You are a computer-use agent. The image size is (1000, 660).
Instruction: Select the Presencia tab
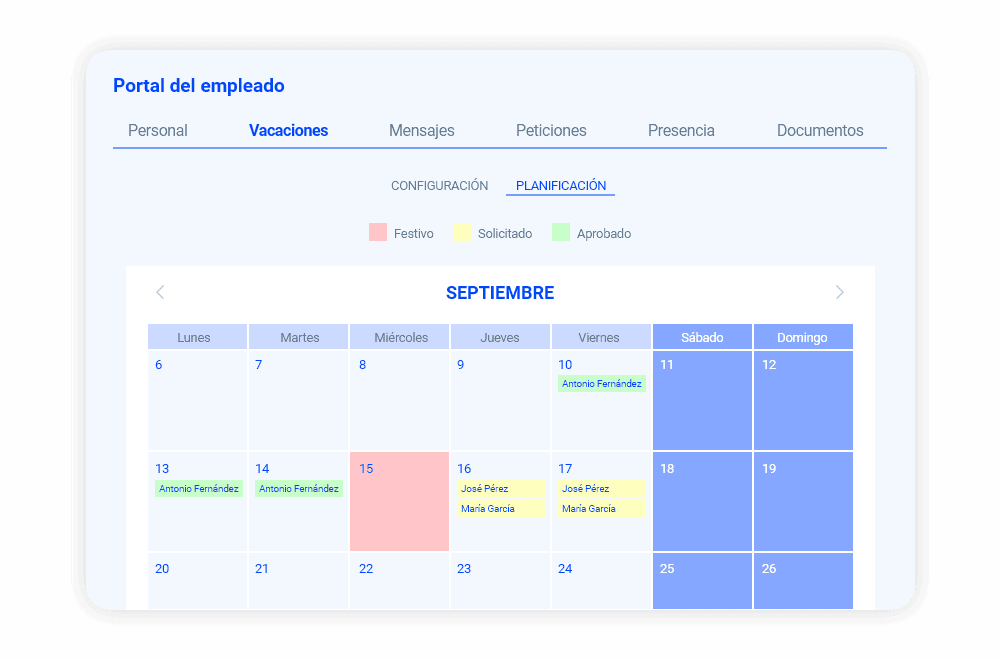tap(681, 130)
